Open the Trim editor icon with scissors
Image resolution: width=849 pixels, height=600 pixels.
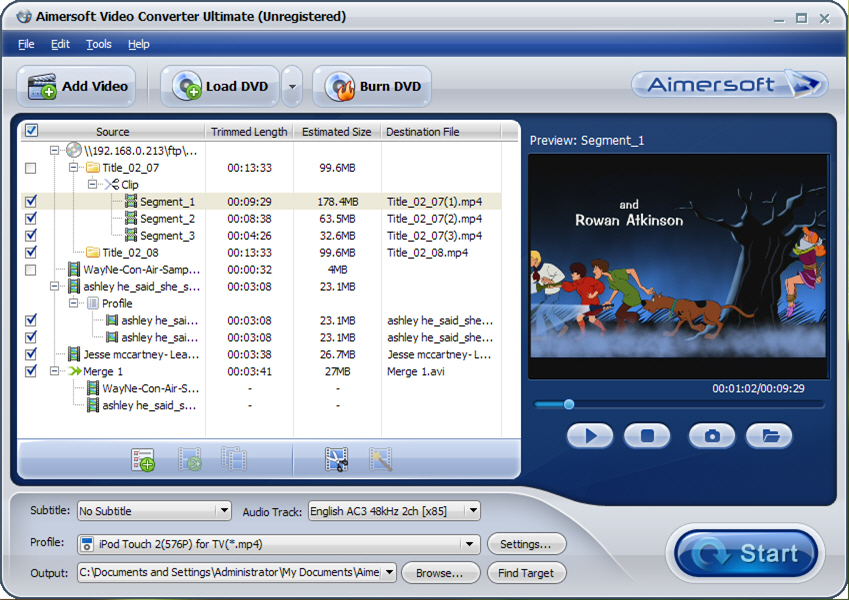pos(335,459)
